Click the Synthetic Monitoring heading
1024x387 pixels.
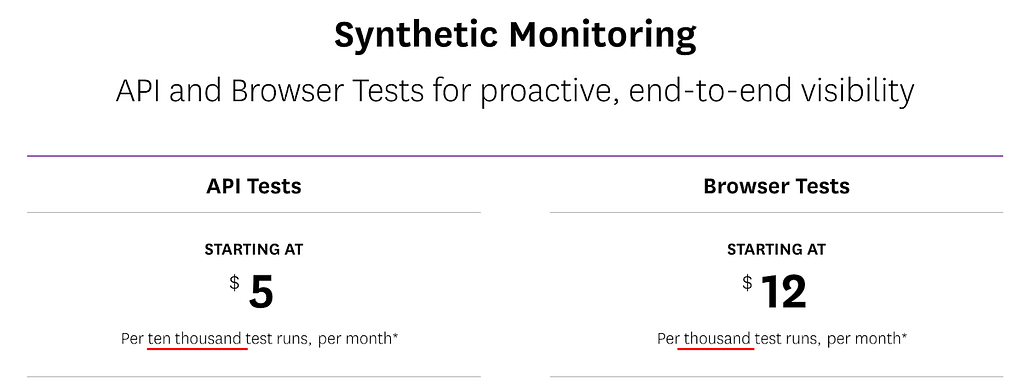[x=515, y=38]
